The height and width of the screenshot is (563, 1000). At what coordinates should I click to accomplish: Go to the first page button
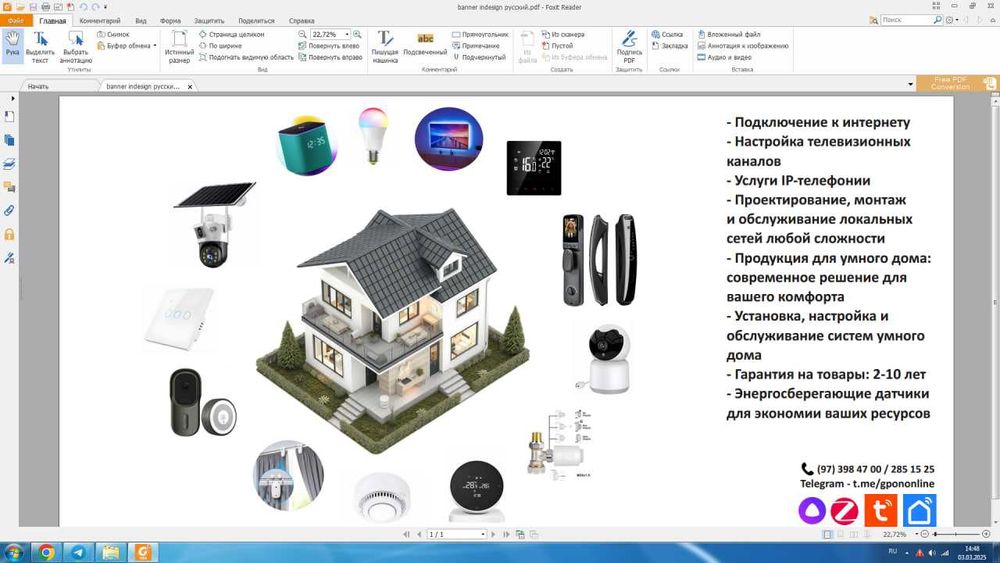(x=406, y=534)
